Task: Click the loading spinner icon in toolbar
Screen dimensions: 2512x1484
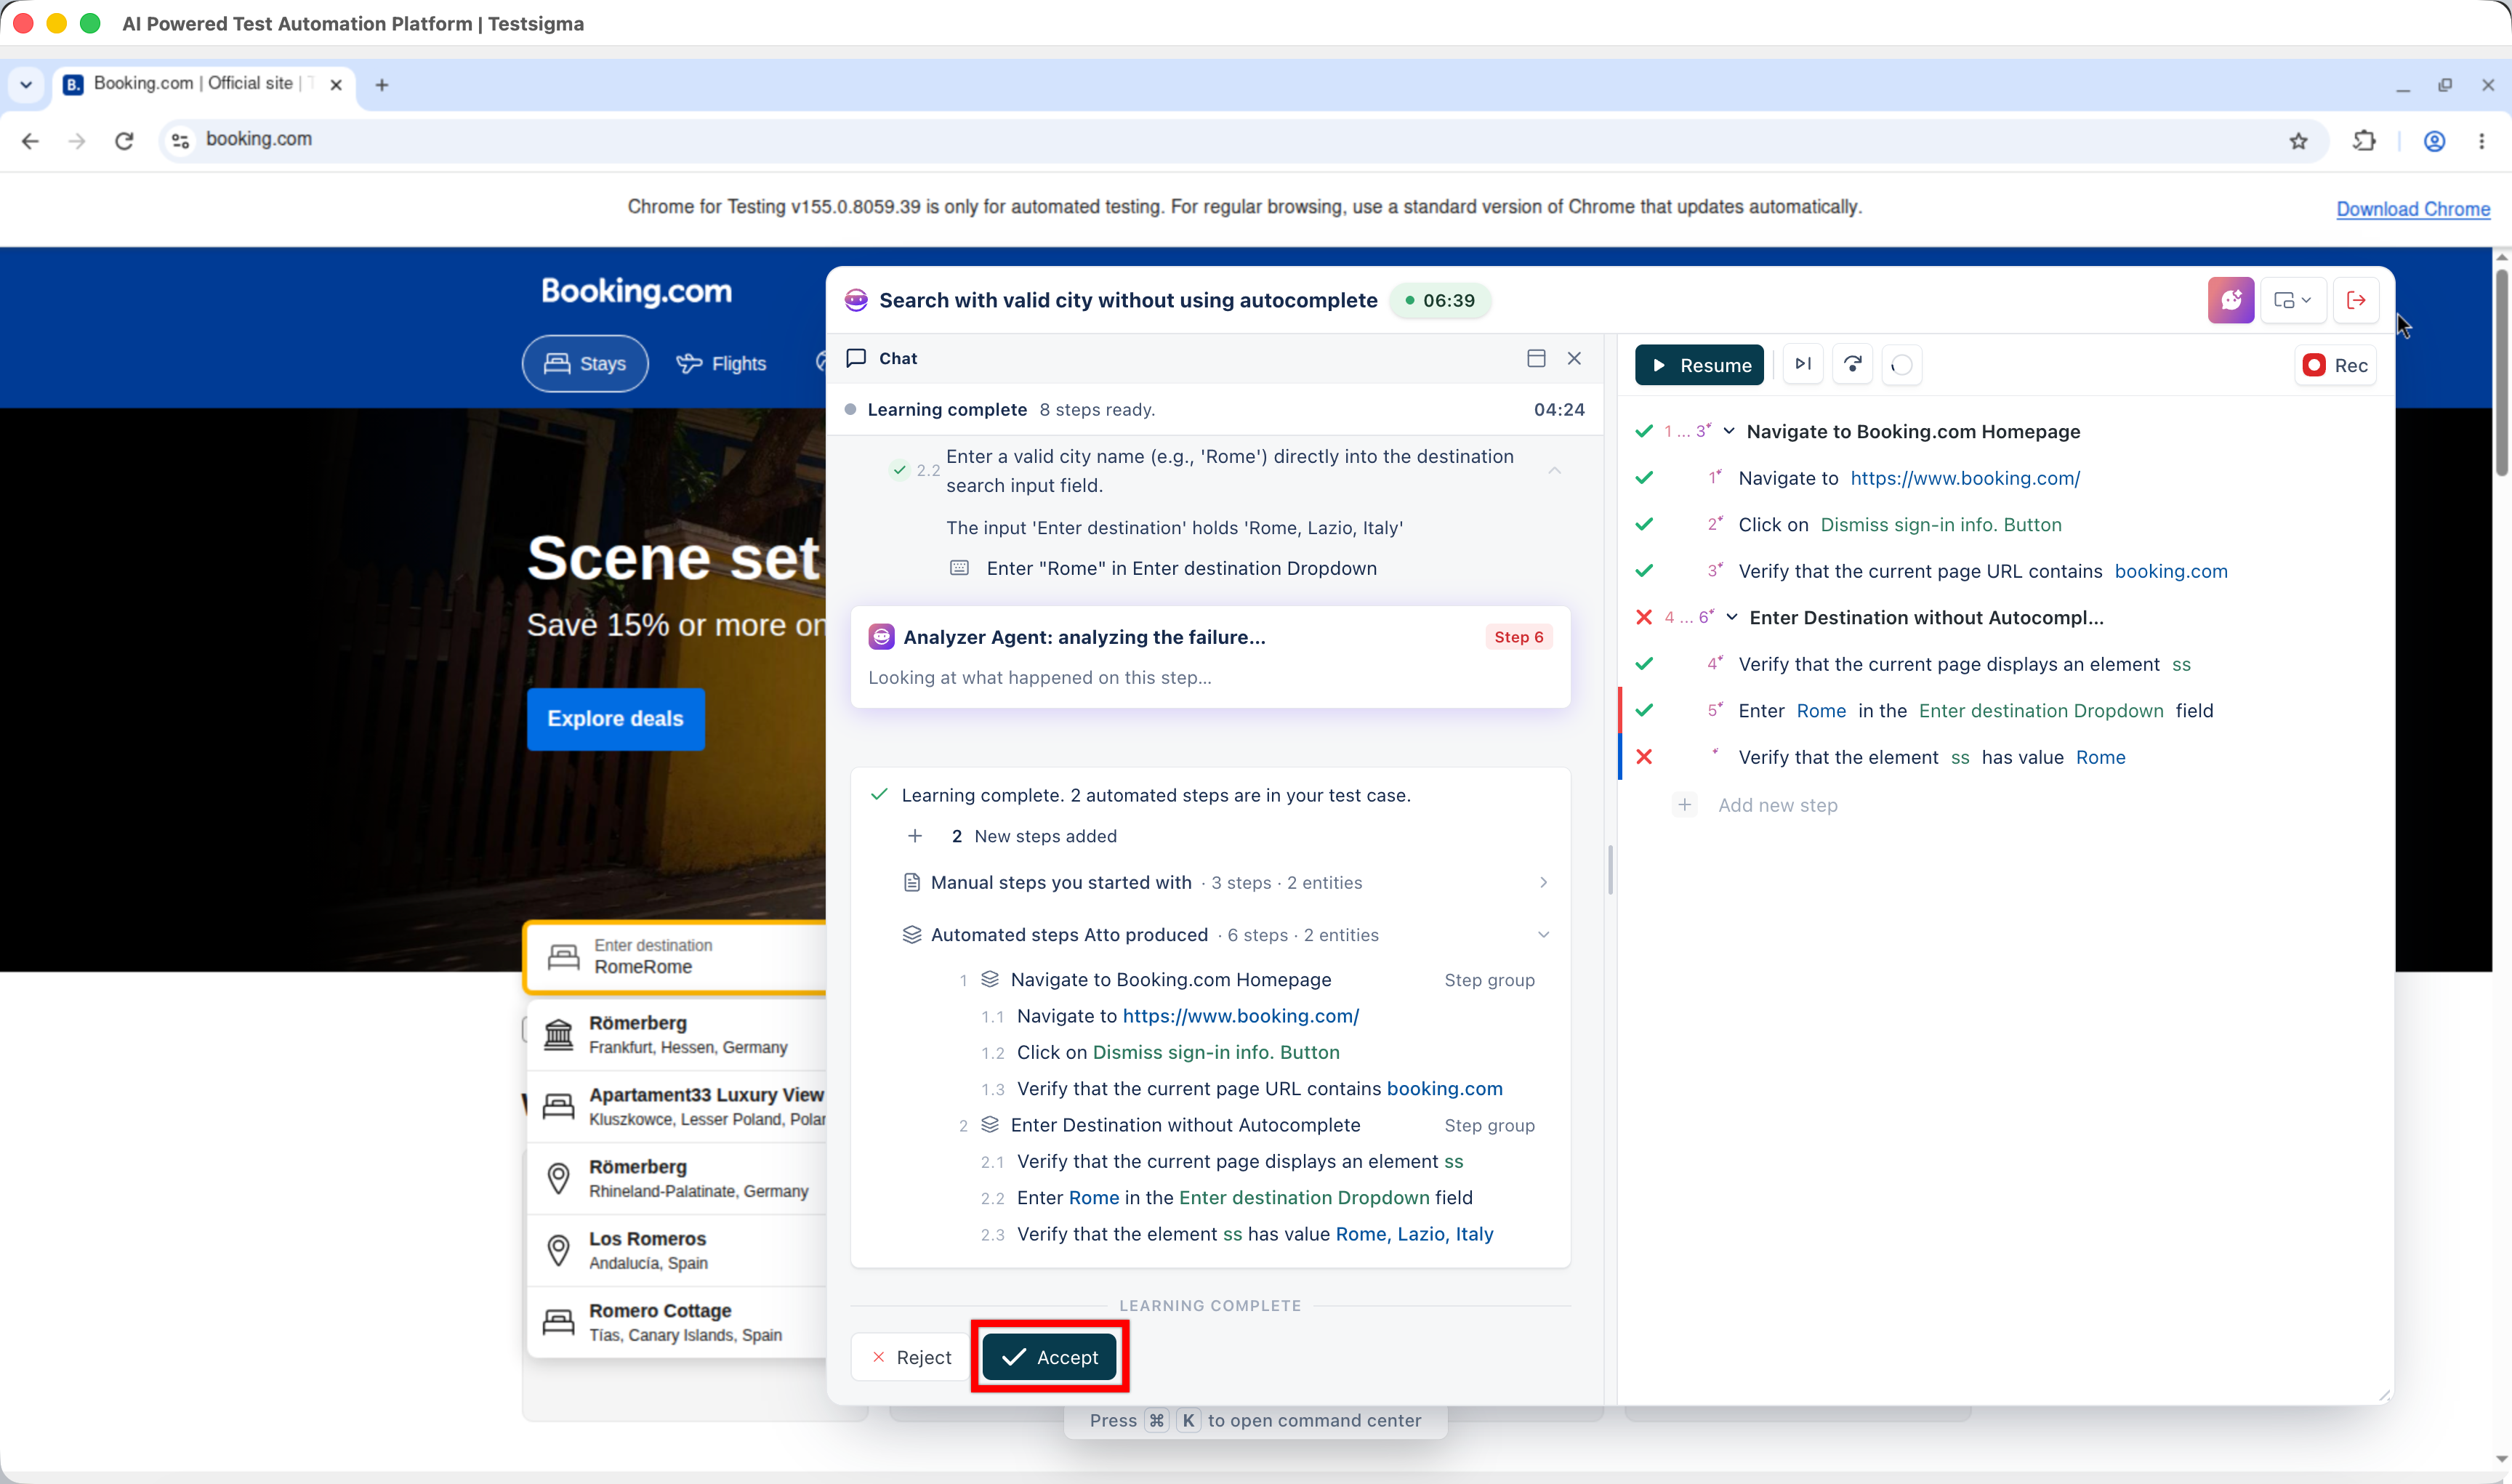Action: tap(1902, 366)
